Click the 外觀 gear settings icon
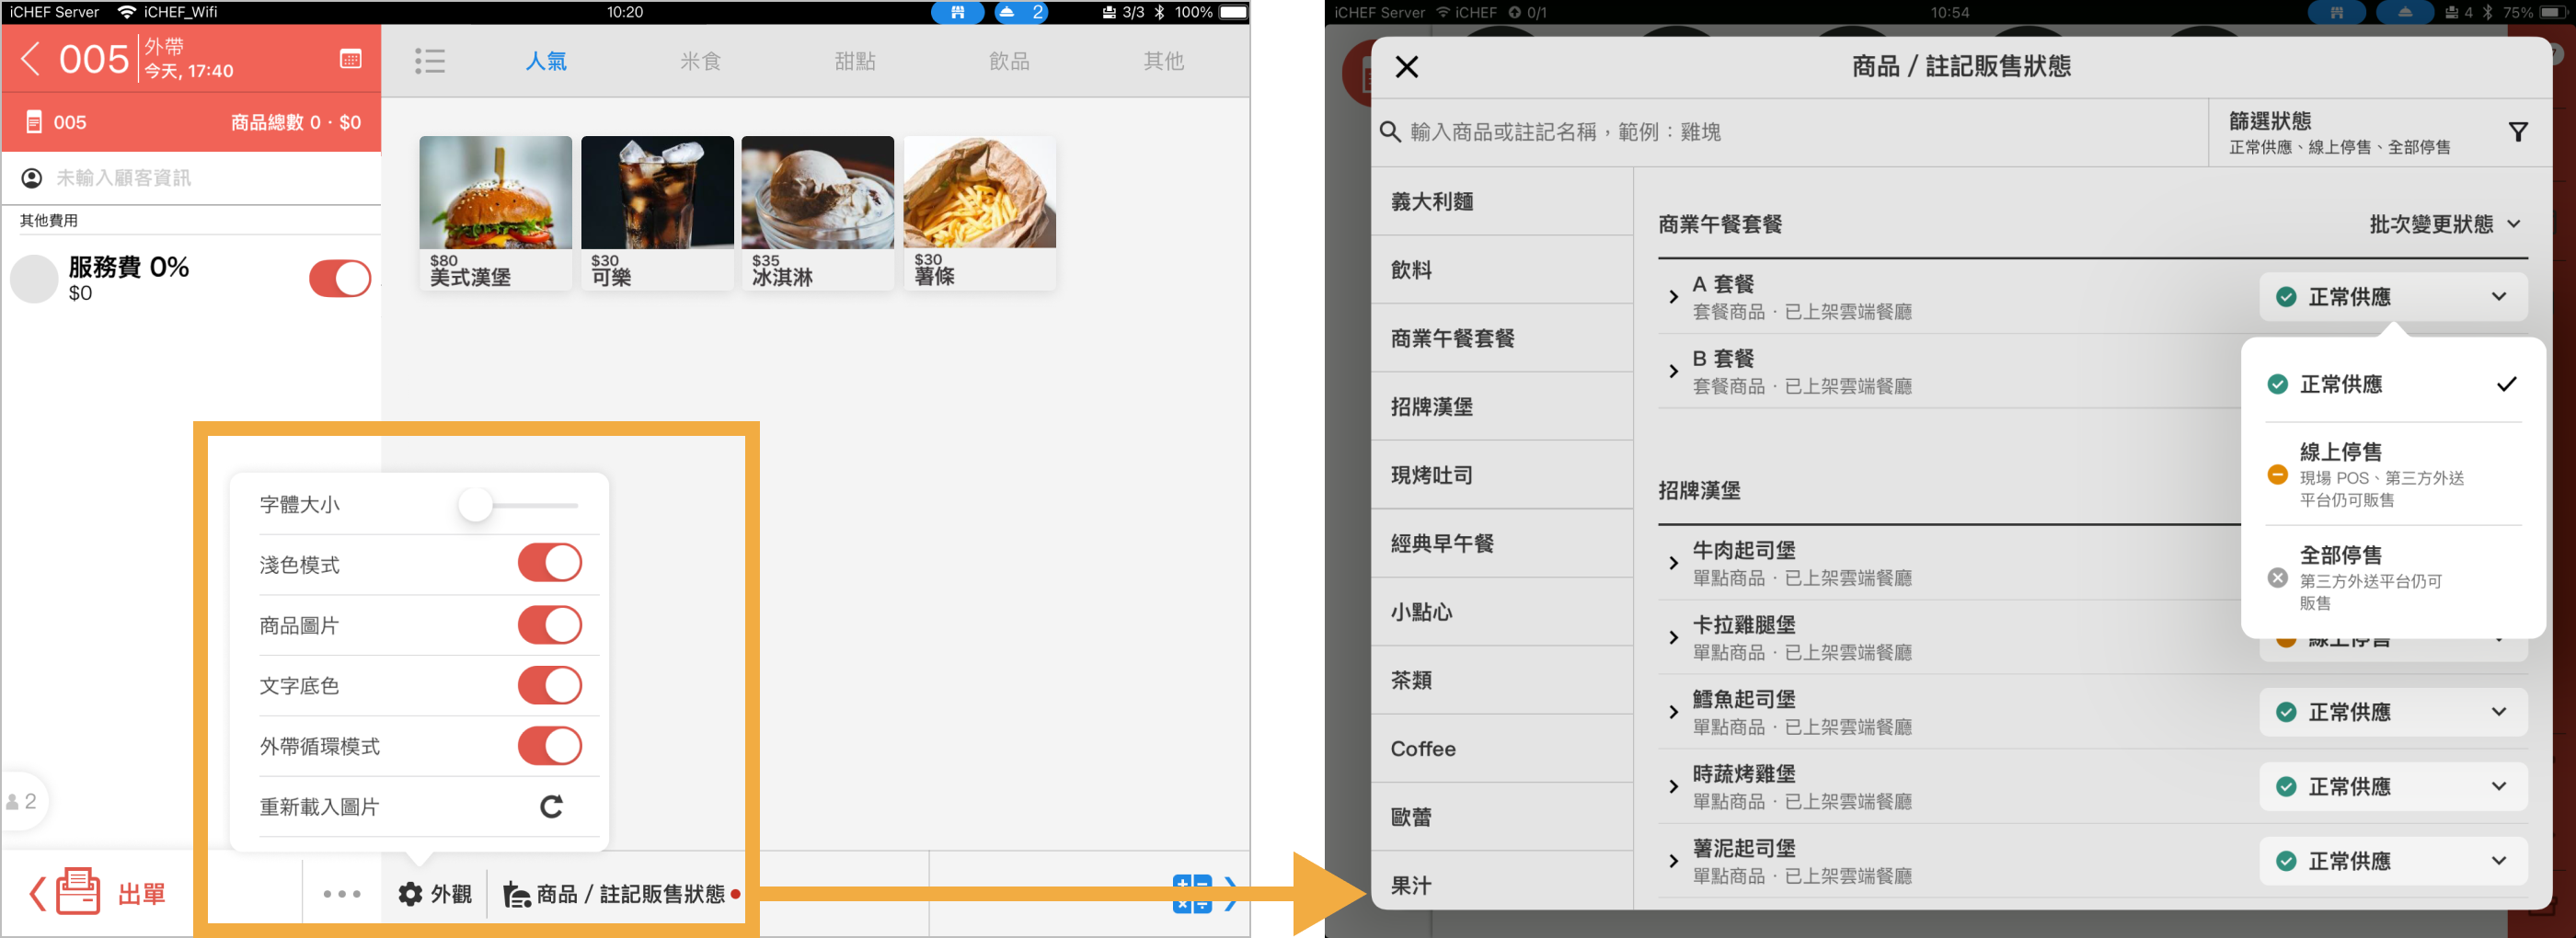This screenshot has height=938, width=2576. pyautogui.click(x=411, y=894)
